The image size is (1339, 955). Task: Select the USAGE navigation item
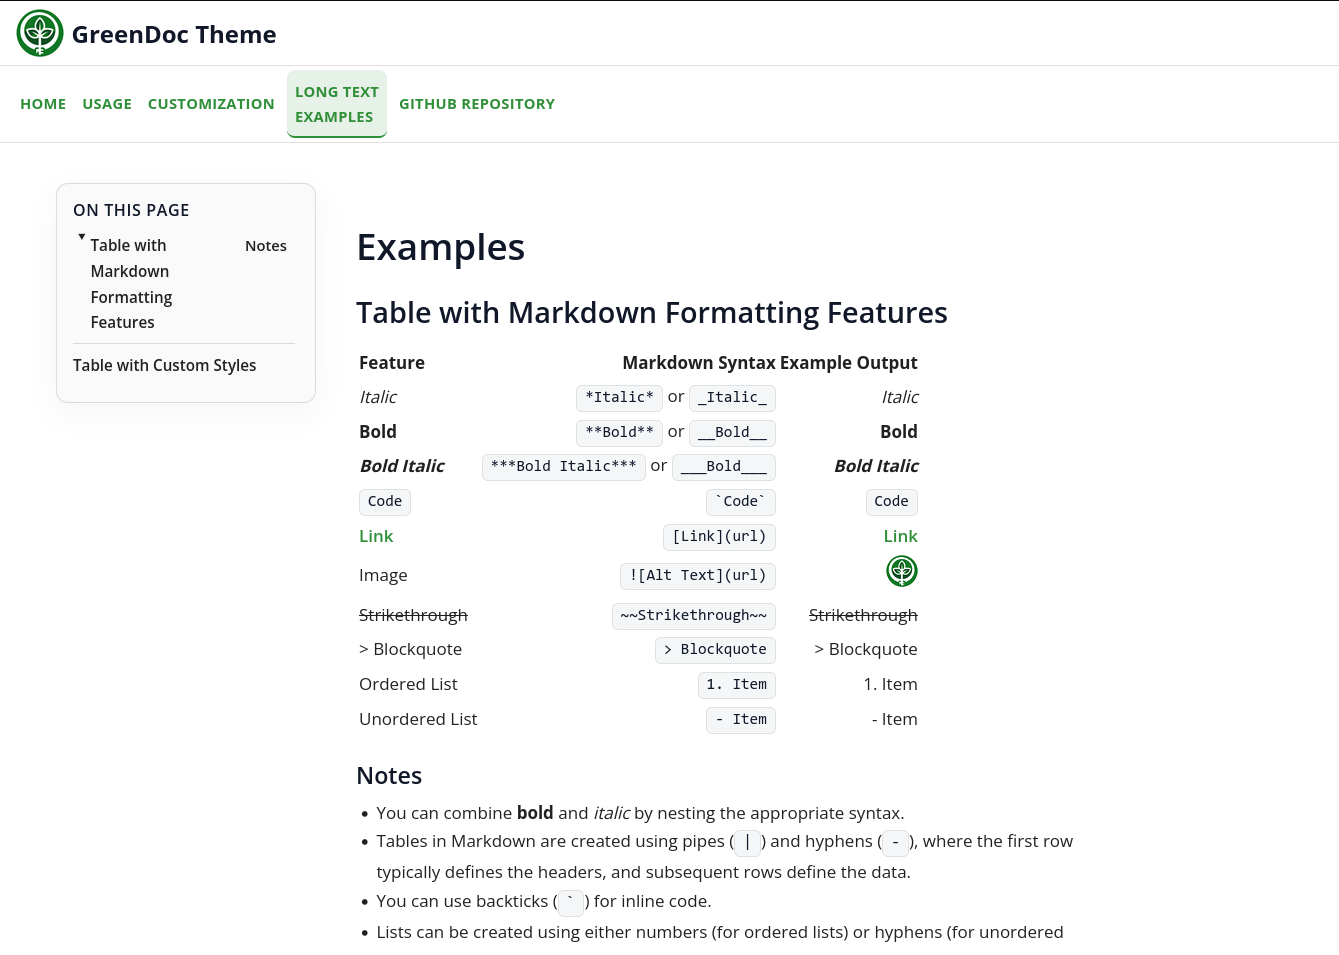(107, 103)
